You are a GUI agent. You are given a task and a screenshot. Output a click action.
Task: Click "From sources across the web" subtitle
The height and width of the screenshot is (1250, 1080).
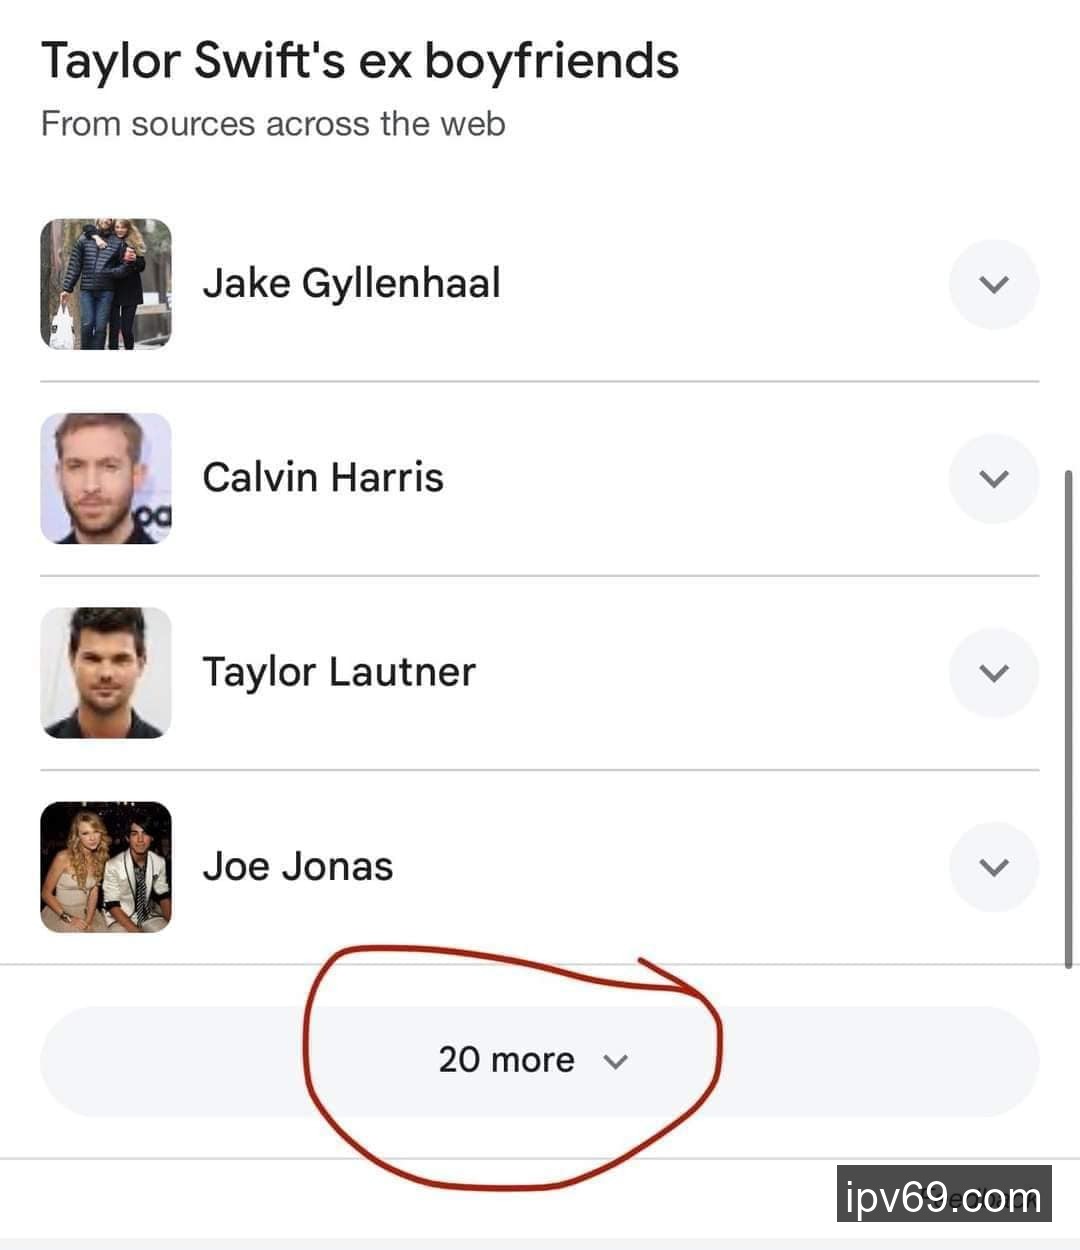(x=273, y=124)
